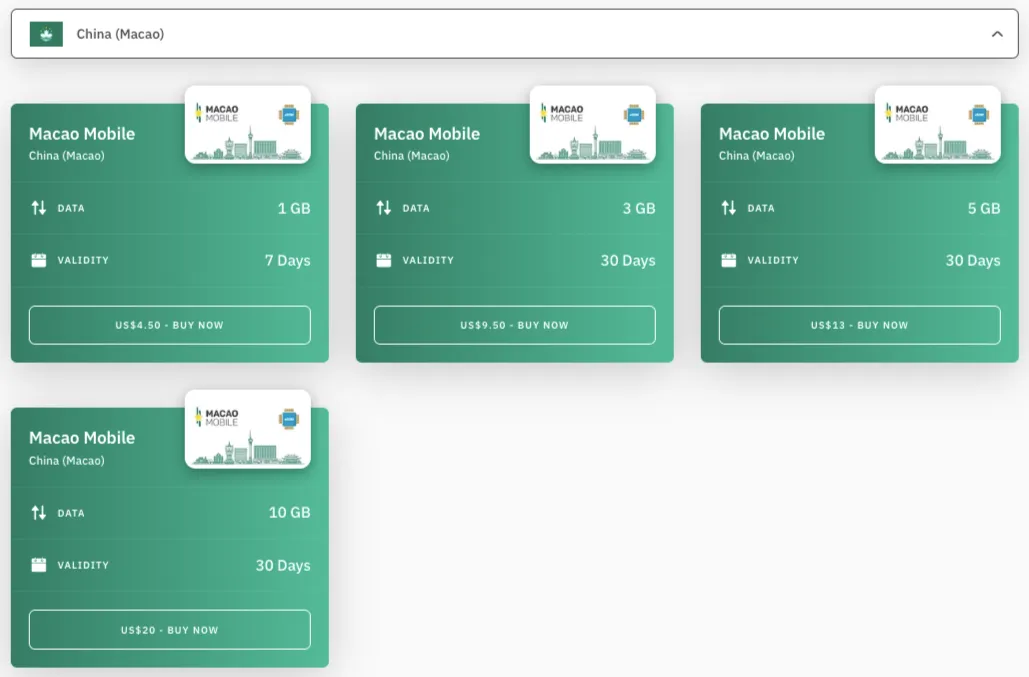Buy the 10 GB plan for US$20
This screenshot has height=677, width=1029.
[169, 630]
